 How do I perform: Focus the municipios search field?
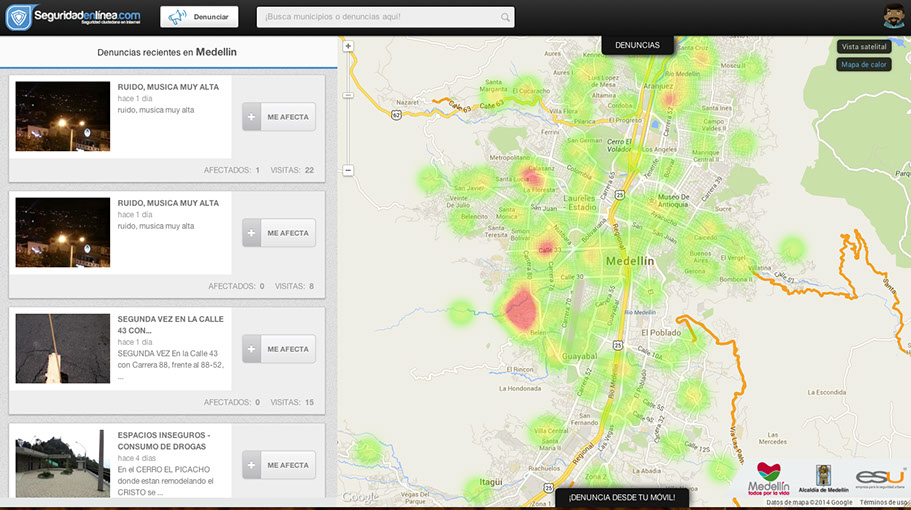click(x=378, y=17)
